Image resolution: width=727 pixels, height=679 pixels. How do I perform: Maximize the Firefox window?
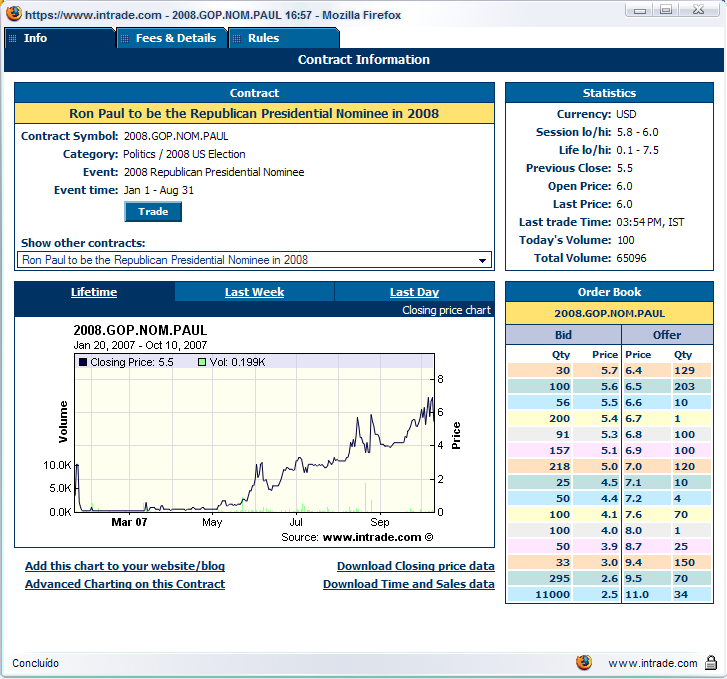pos(666,10)
